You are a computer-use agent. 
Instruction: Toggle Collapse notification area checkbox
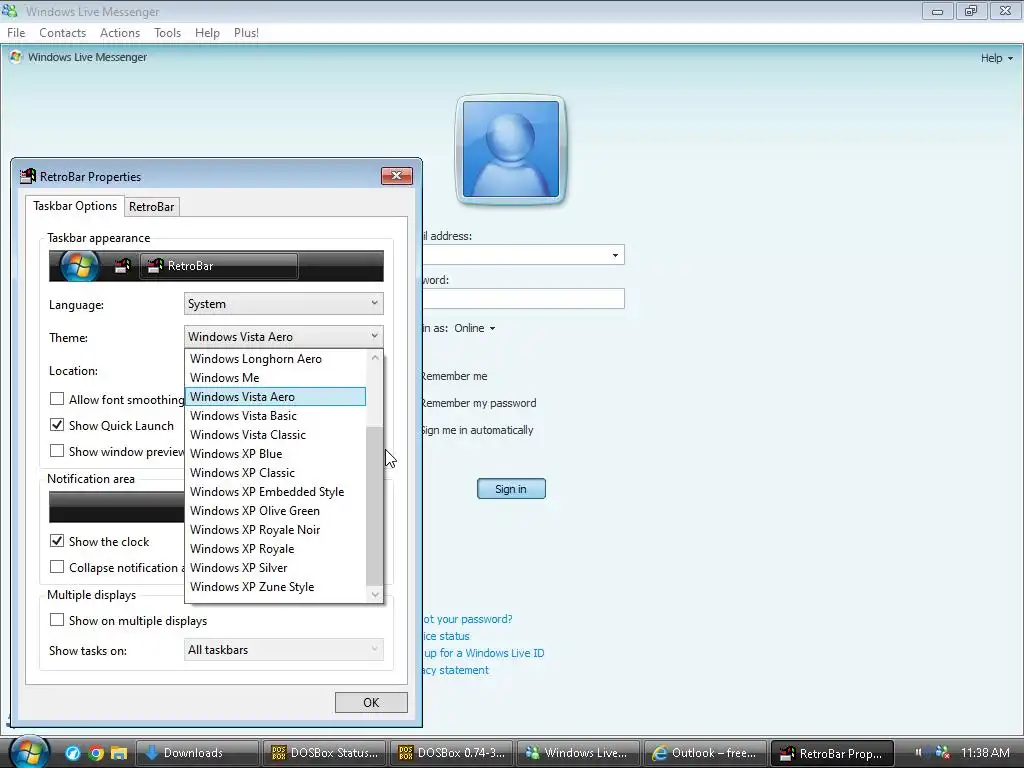[x=57, y=568]
